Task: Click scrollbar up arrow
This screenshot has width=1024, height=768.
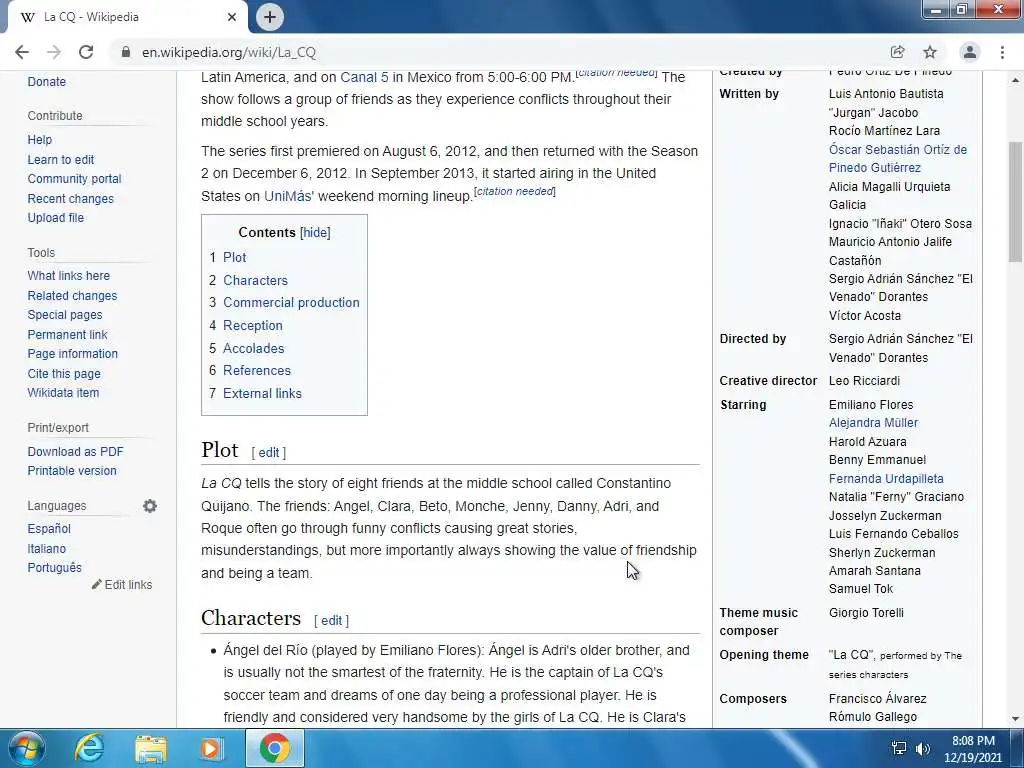Action: point(1016,80)
